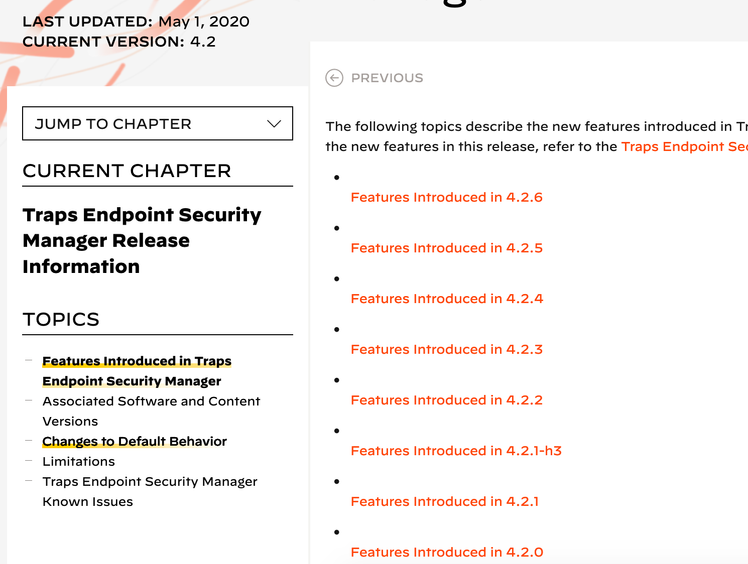748x564 pixels.
Task: Open the Jump to Chapter dropdown
Action: tap(157, 124)
